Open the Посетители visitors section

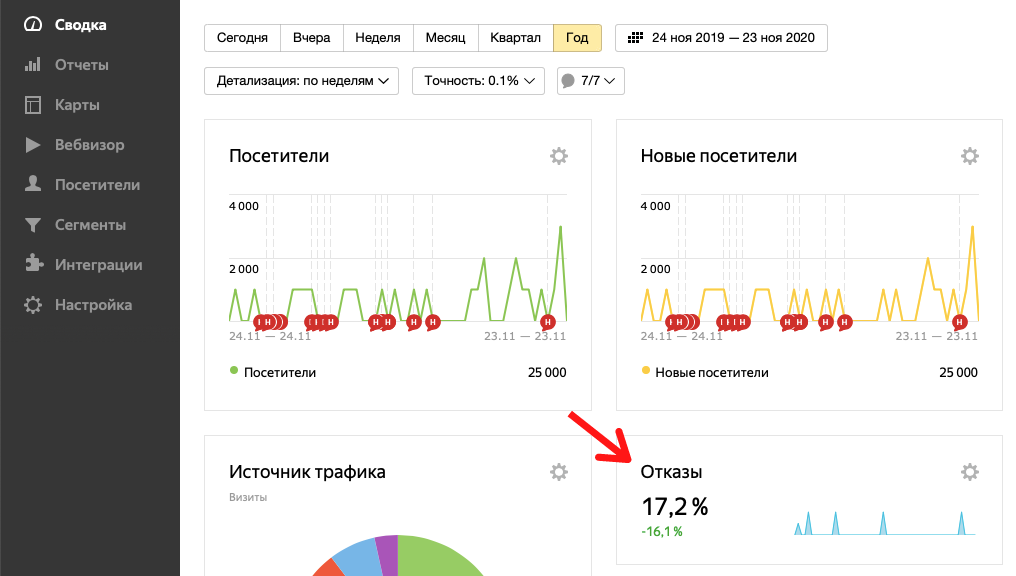pyautogui.click(x=92, y=184)
